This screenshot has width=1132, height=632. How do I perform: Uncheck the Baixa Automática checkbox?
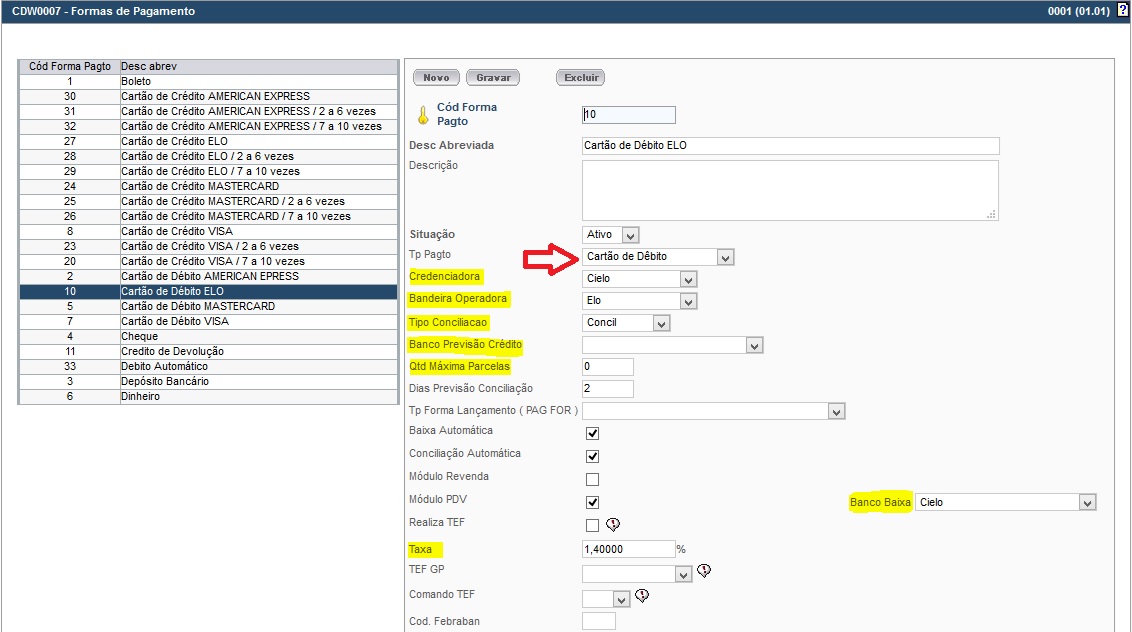click(x=592, y=434)
